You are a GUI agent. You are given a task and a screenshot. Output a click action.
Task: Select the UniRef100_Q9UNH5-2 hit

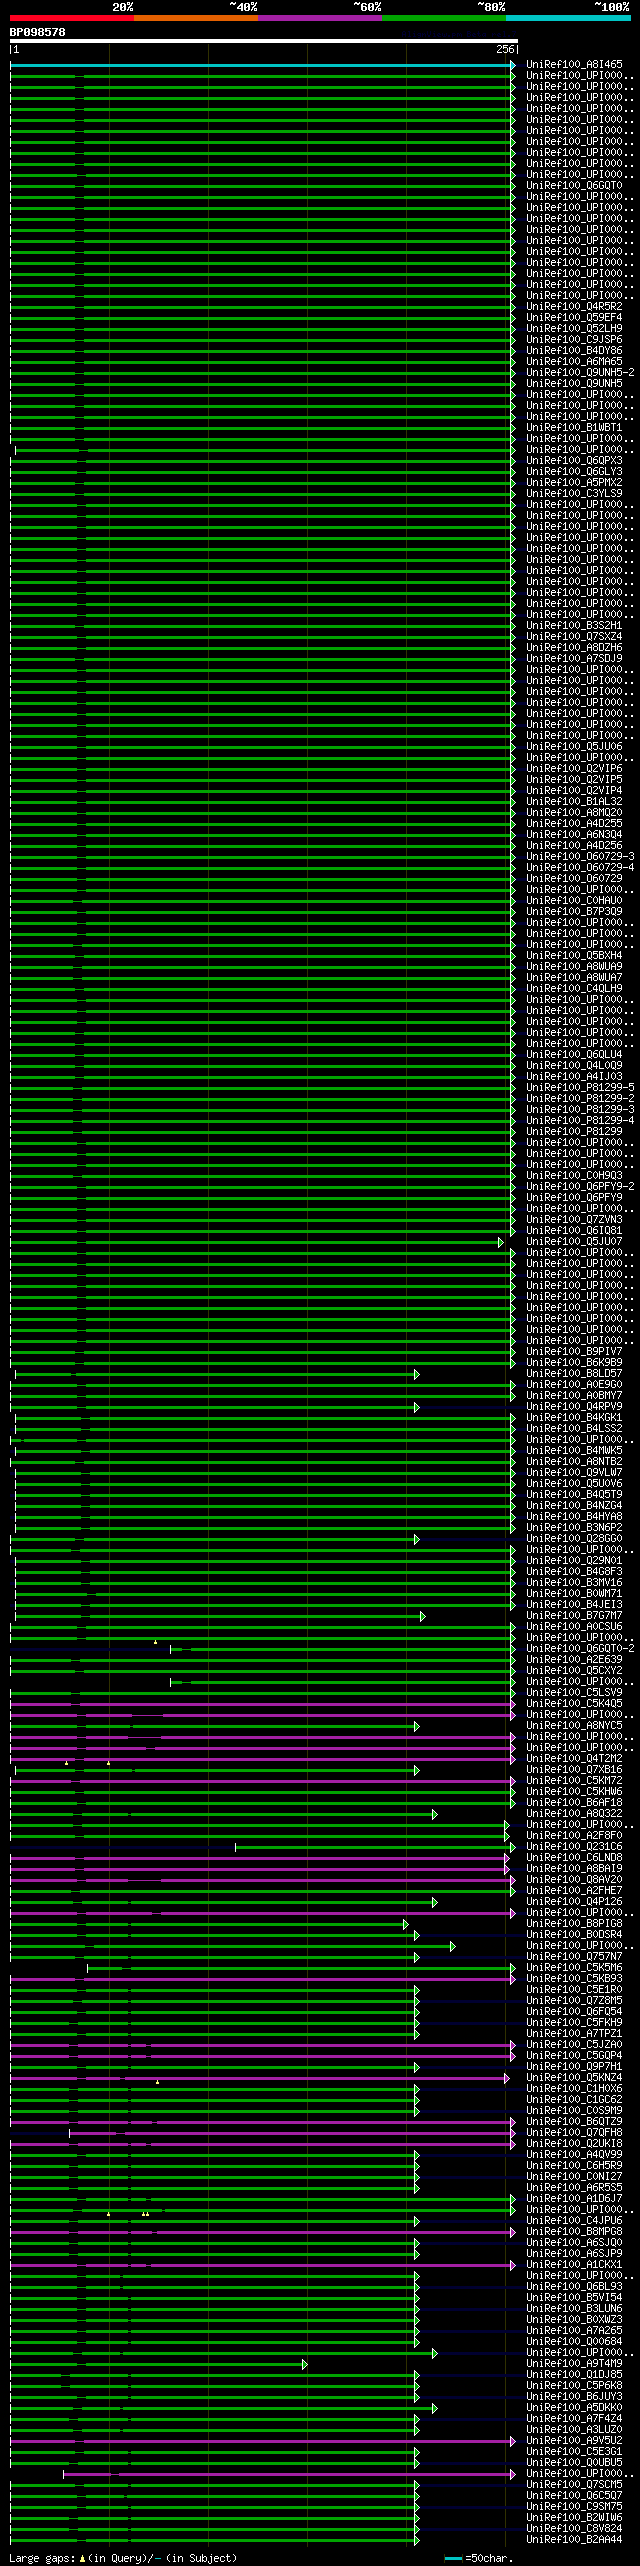(580, 373)
